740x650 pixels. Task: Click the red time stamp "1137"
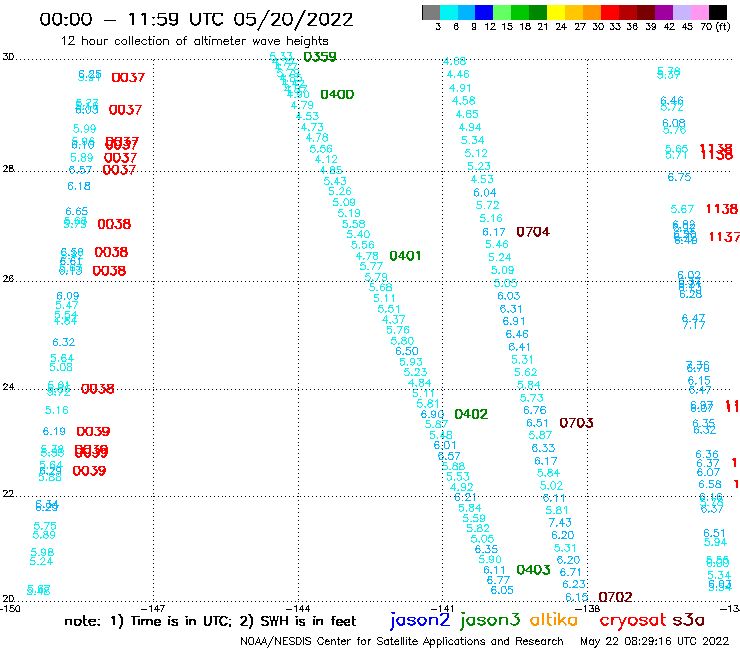pos(724,237)
